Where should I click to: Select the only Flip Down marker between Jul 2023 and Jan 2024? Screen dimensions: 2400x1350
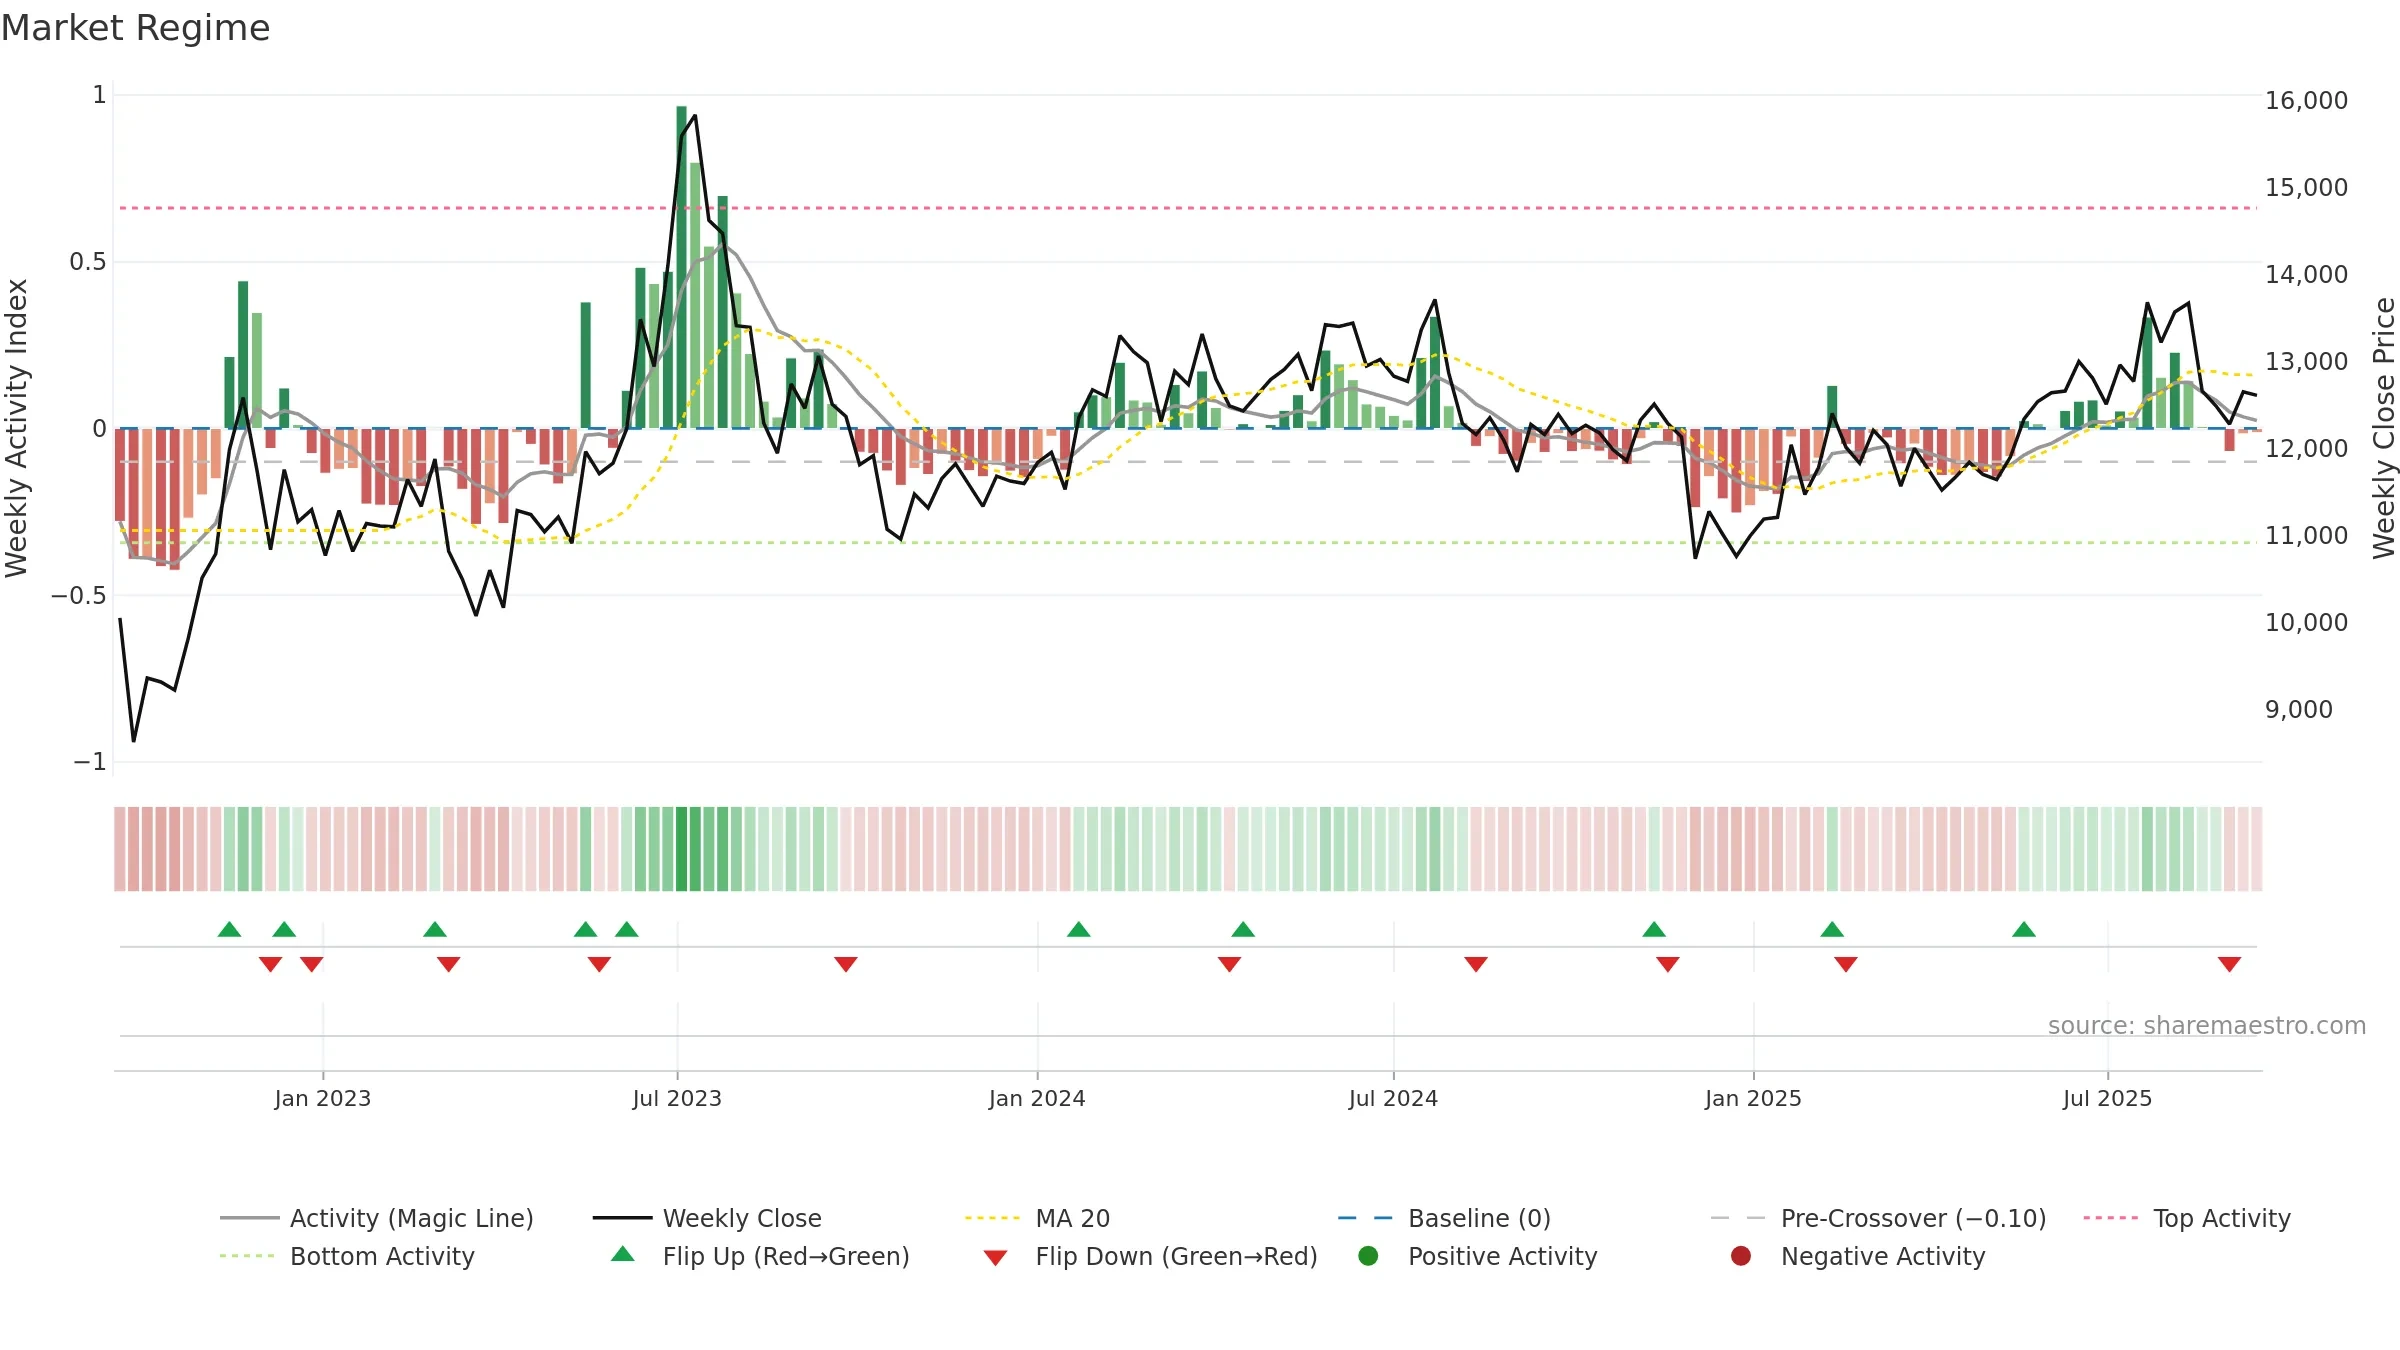[x=846, y=964]
